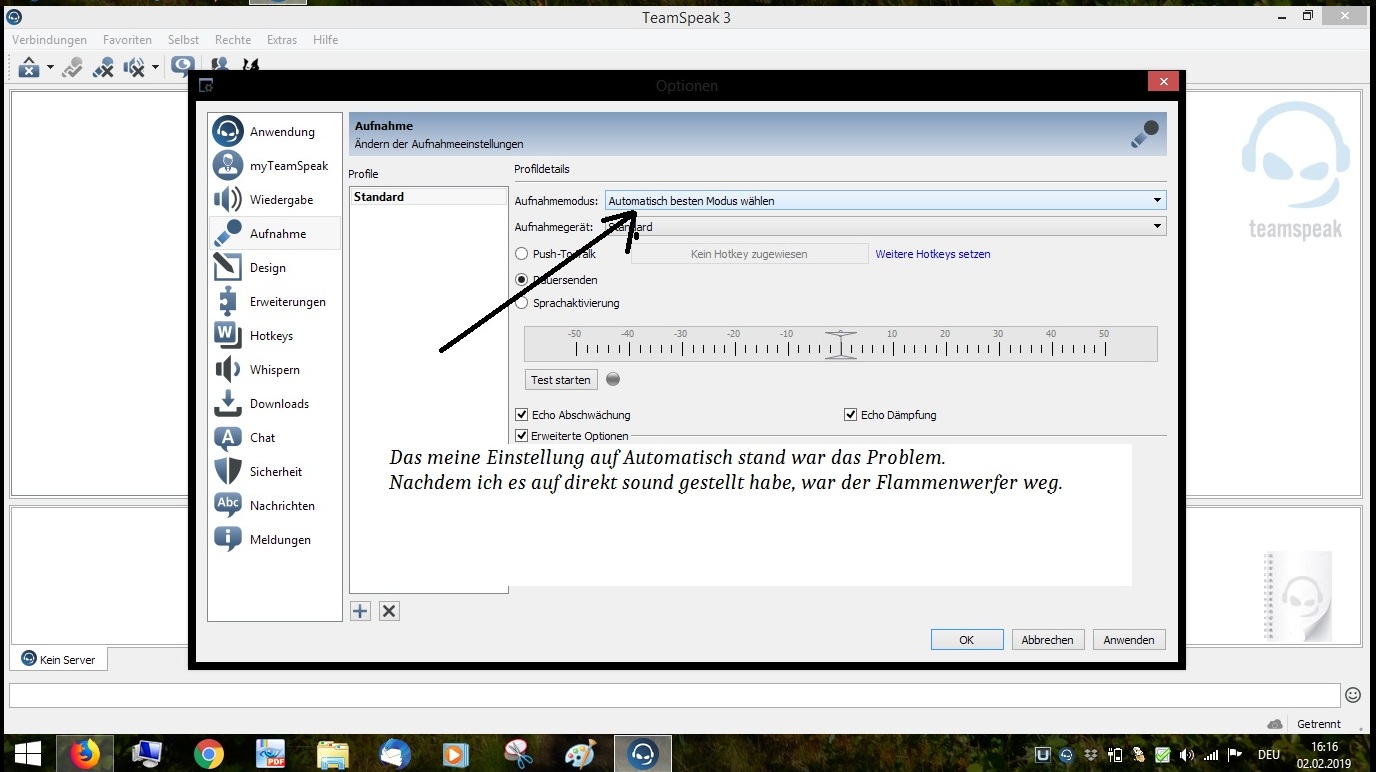The width and height of the screenshot is (1376, 772).
Task: Mute microphone via toolbar icon
Action: pyautogui.click(x=103, y=67)
